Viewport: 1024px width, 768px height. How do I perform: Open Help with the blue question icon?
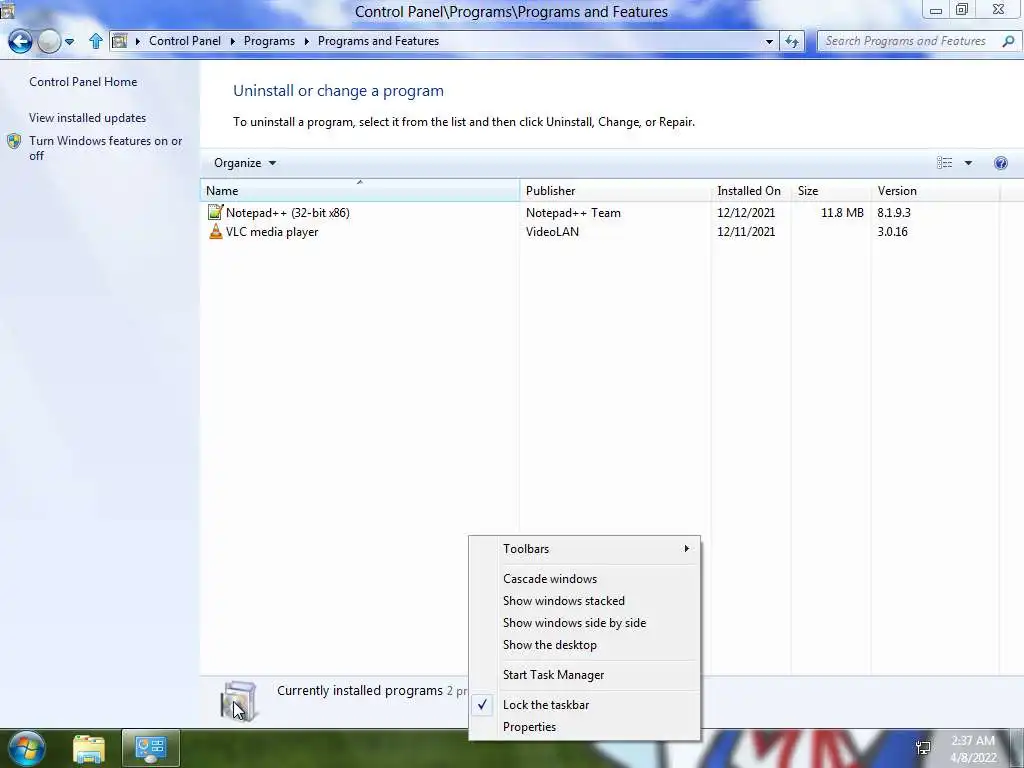1000,163
